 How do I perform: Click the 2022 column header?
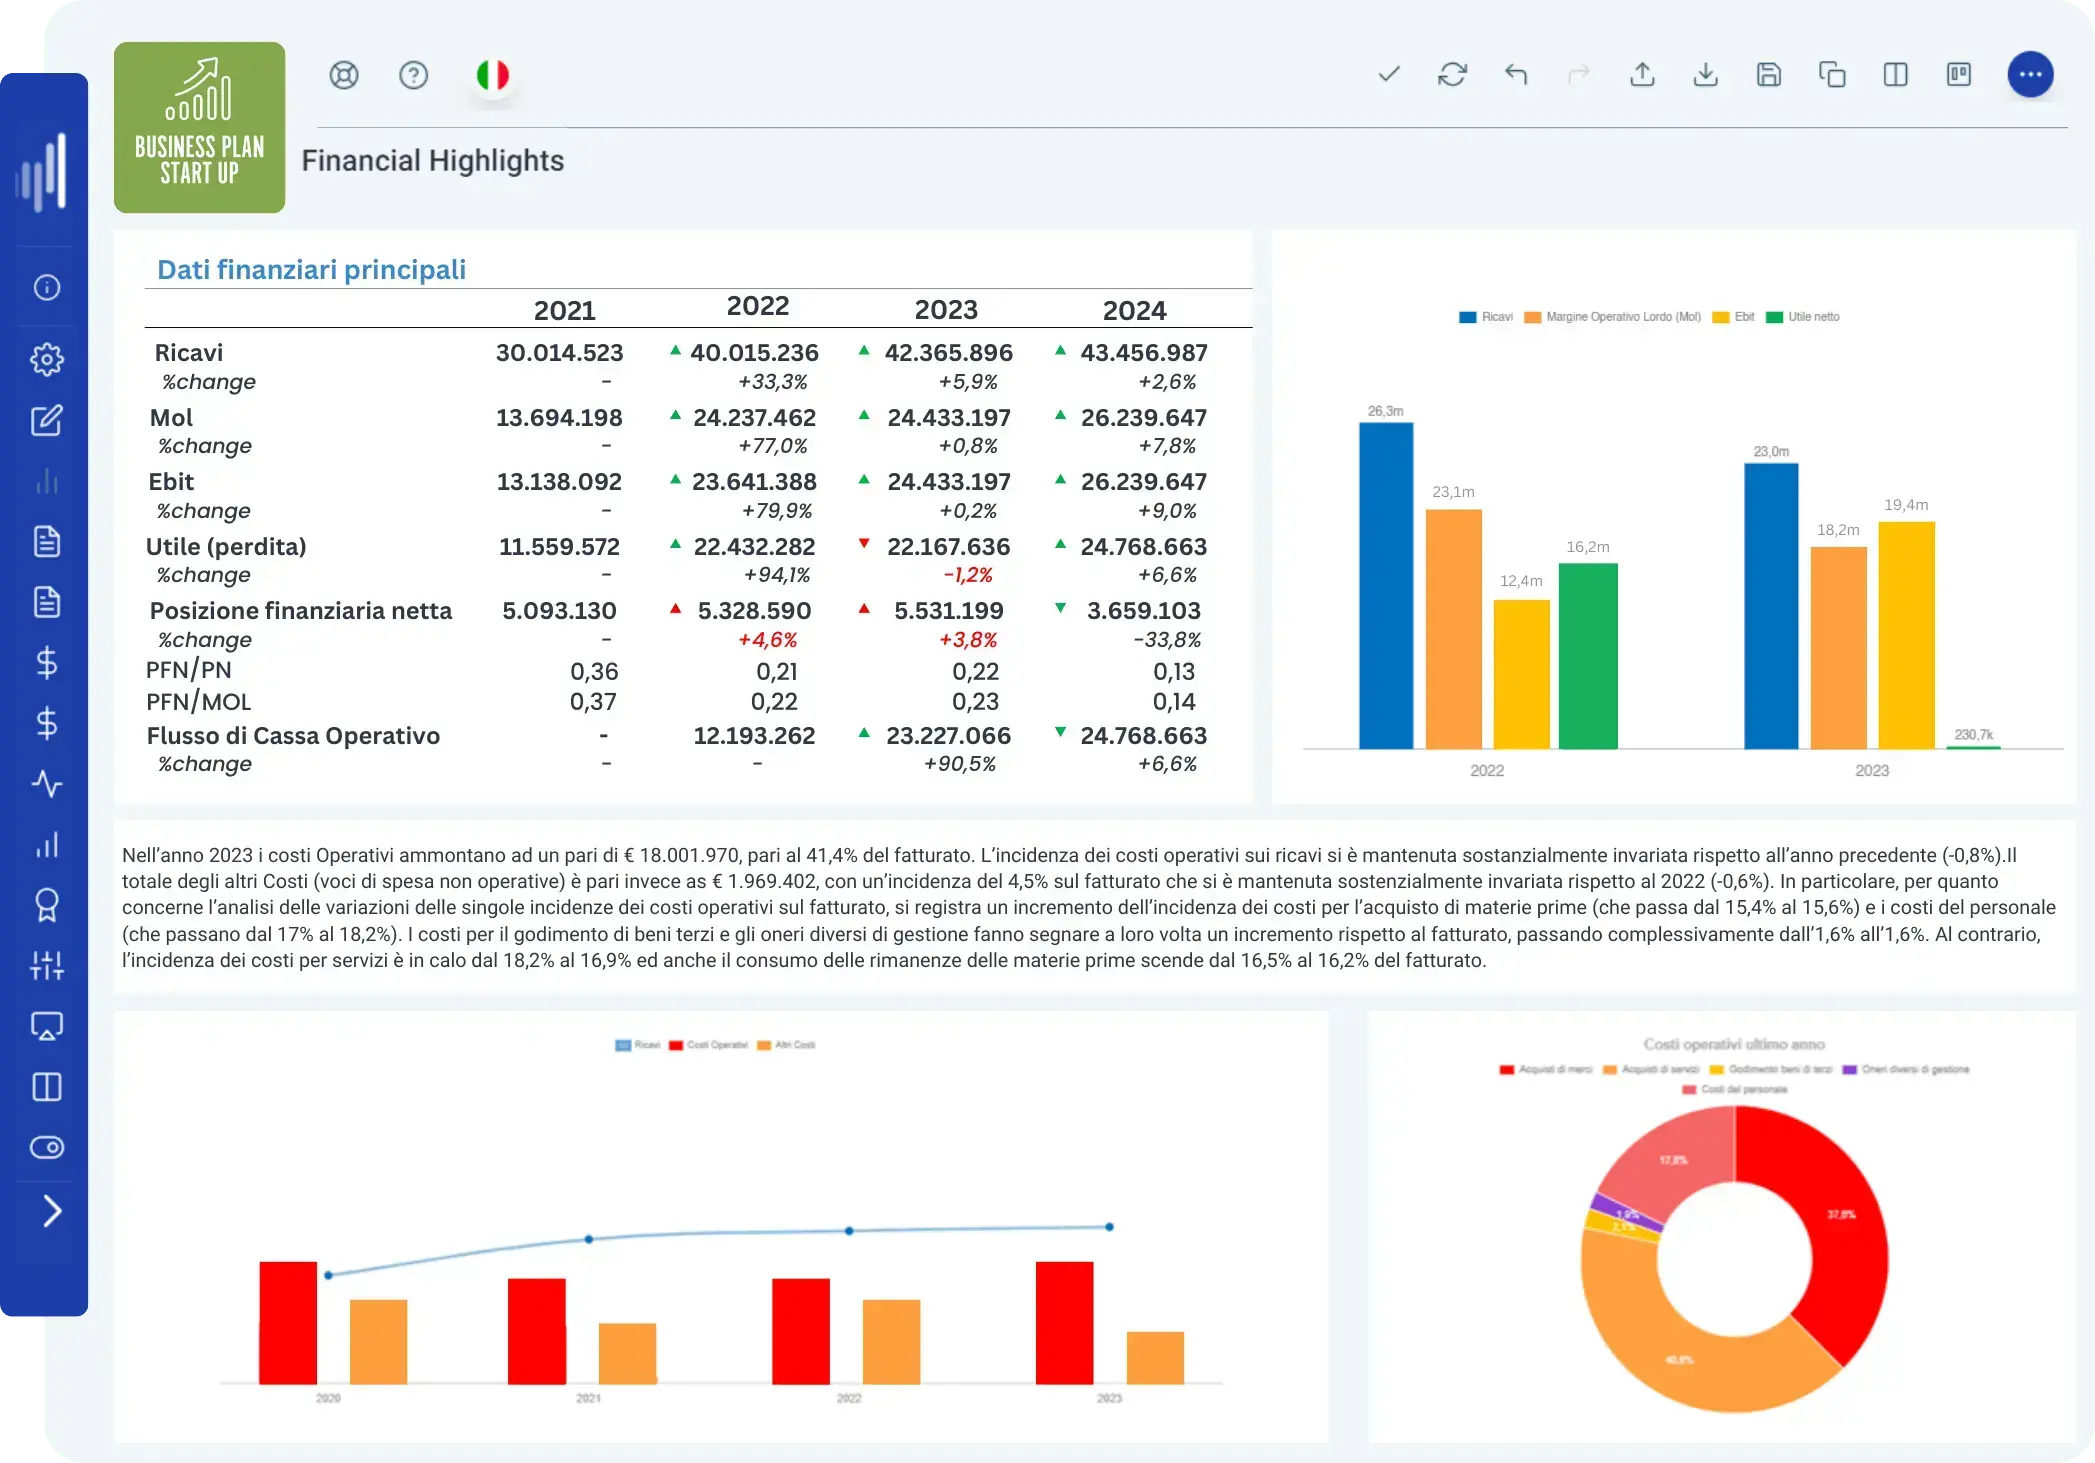click(758, 306)
